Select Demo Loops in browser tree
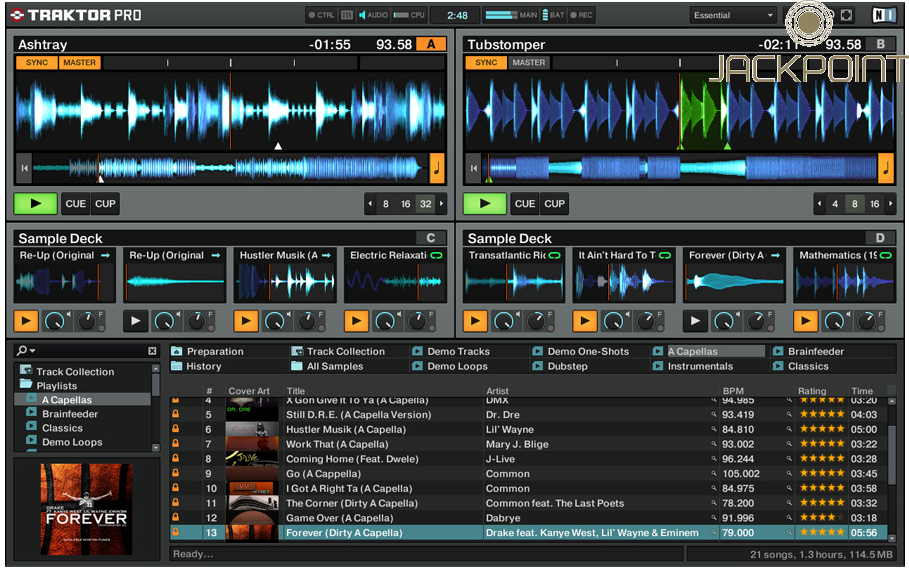 [x=72, y=442]
